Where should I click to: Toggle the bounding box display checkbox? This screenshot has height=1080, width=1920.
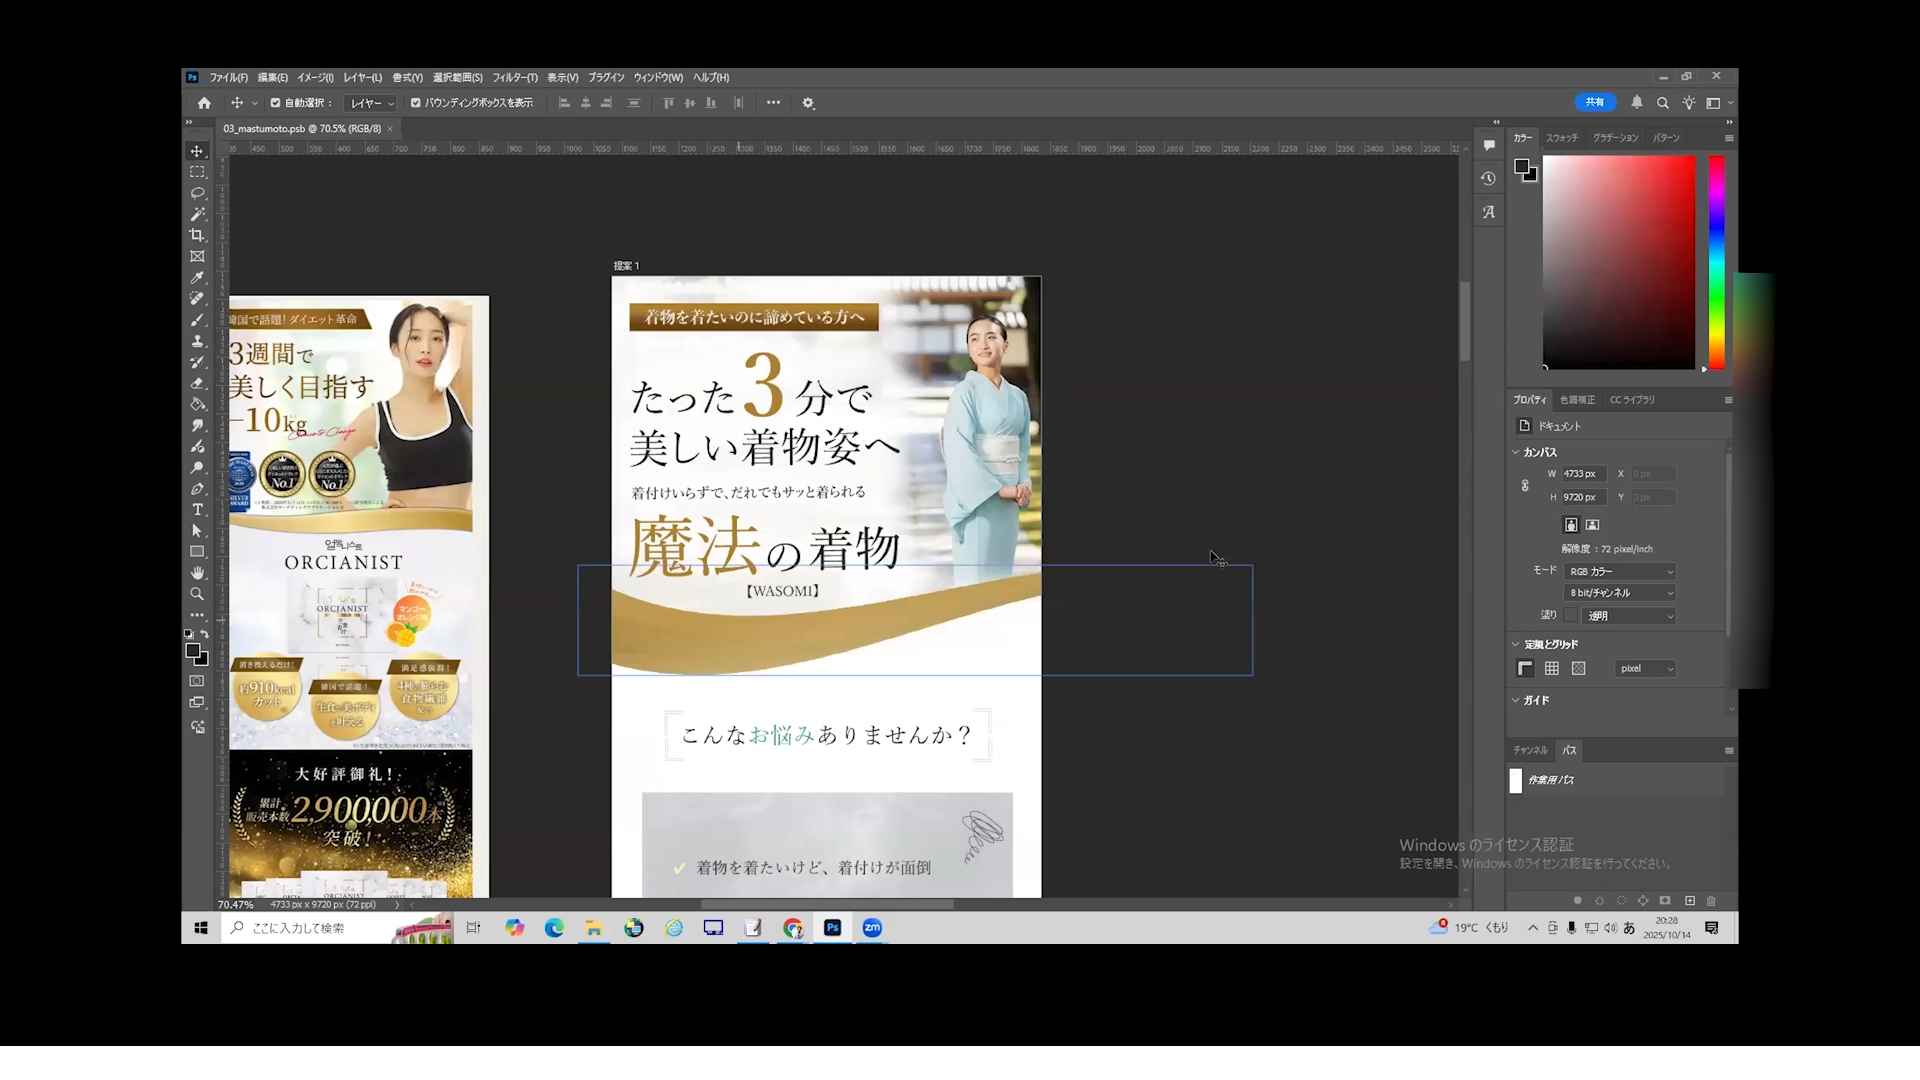416,103
